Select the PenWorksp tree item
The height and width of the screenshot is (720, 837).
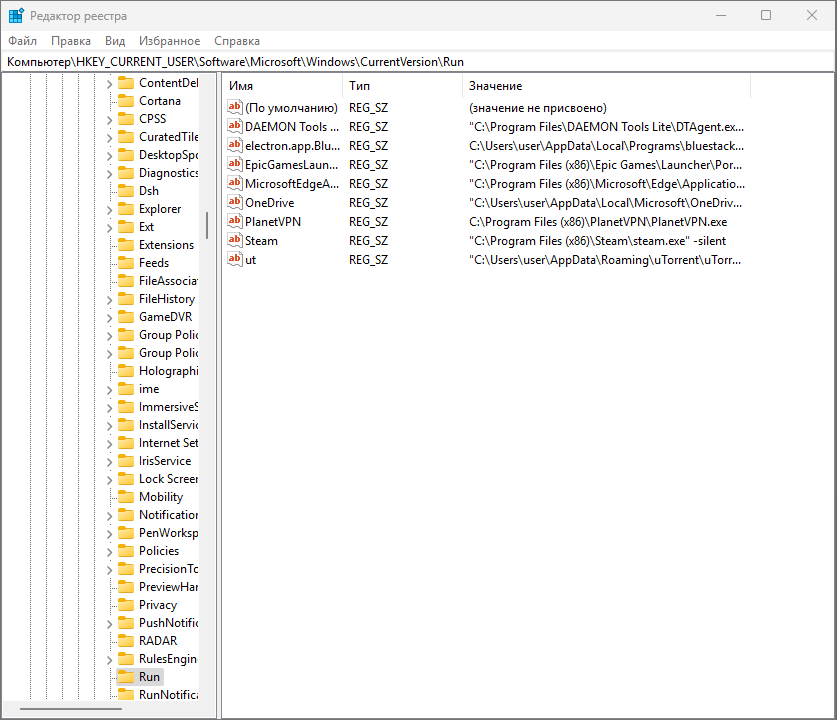168,533
